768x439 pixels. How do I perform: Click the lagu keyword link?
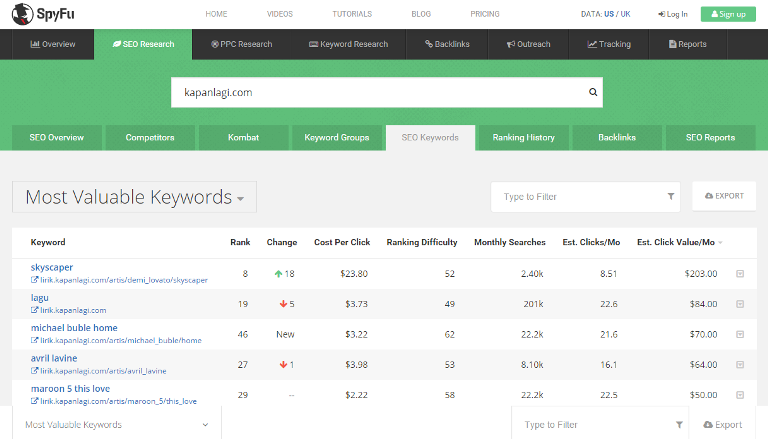[x=40, y=298]
